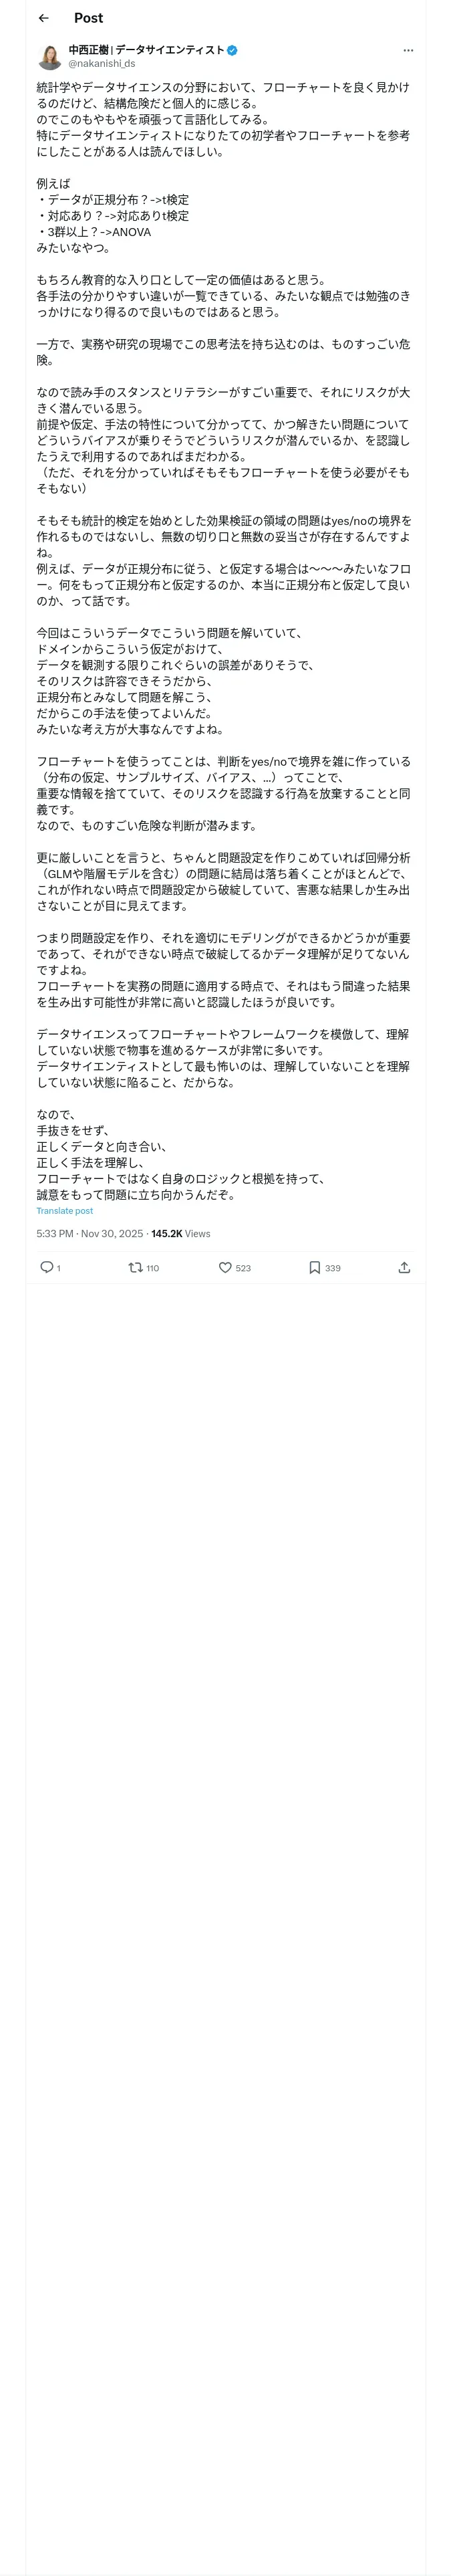This screenshot has width=451, height=2576.
Task: Click the reply count of 1
Action: pyautogui.click(x=59, y=1268)
